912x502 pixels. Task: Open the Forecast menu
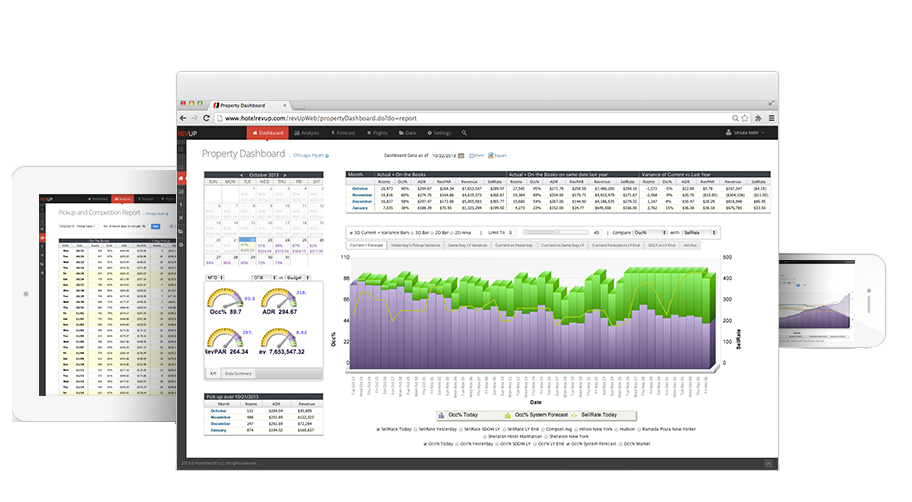click(343, 133)
